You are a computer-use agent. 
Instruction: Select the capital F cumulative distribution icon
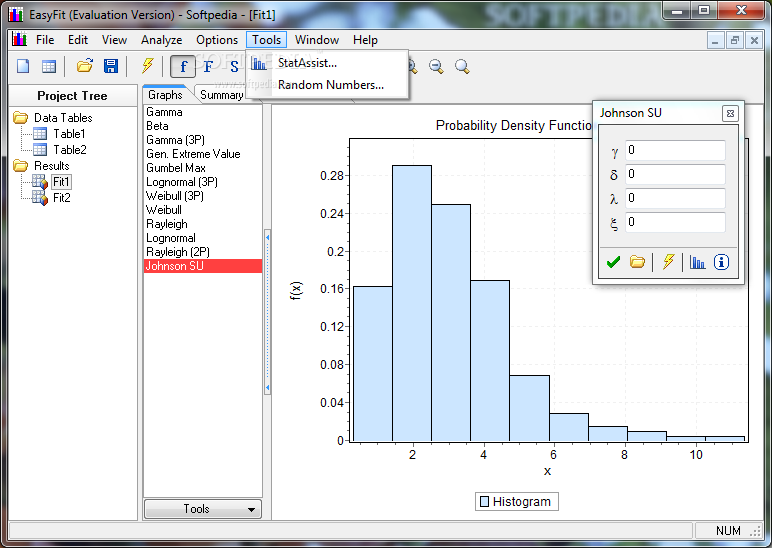pos(208,66)
